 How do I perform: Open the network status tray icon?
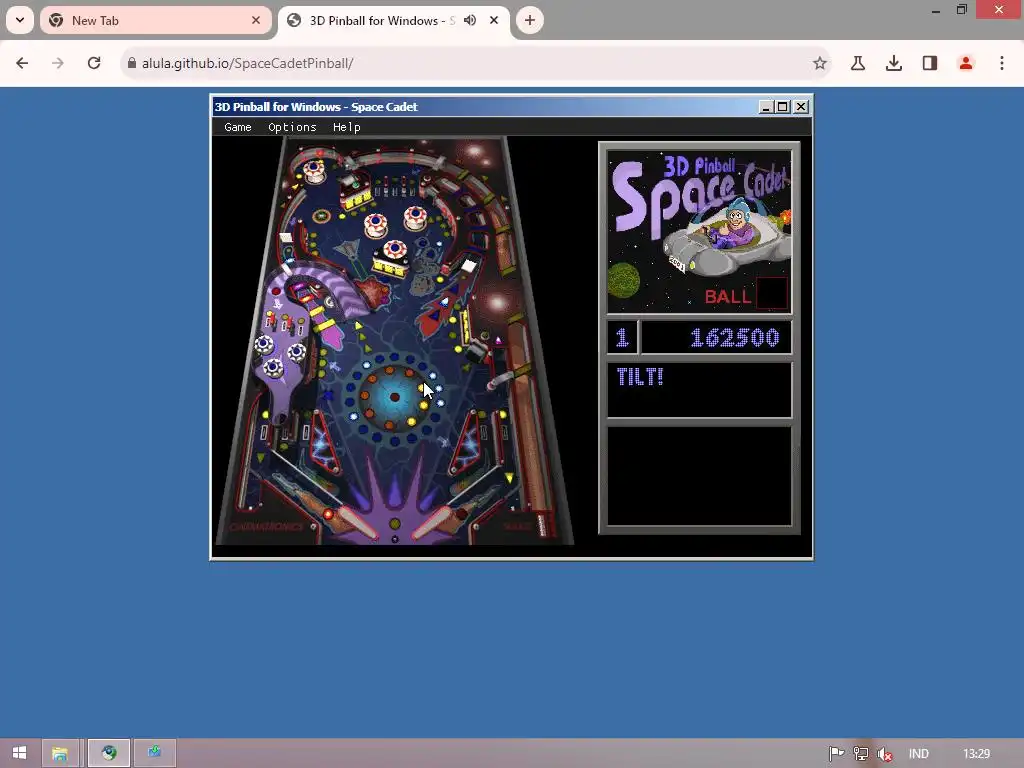tap(861, 754)
